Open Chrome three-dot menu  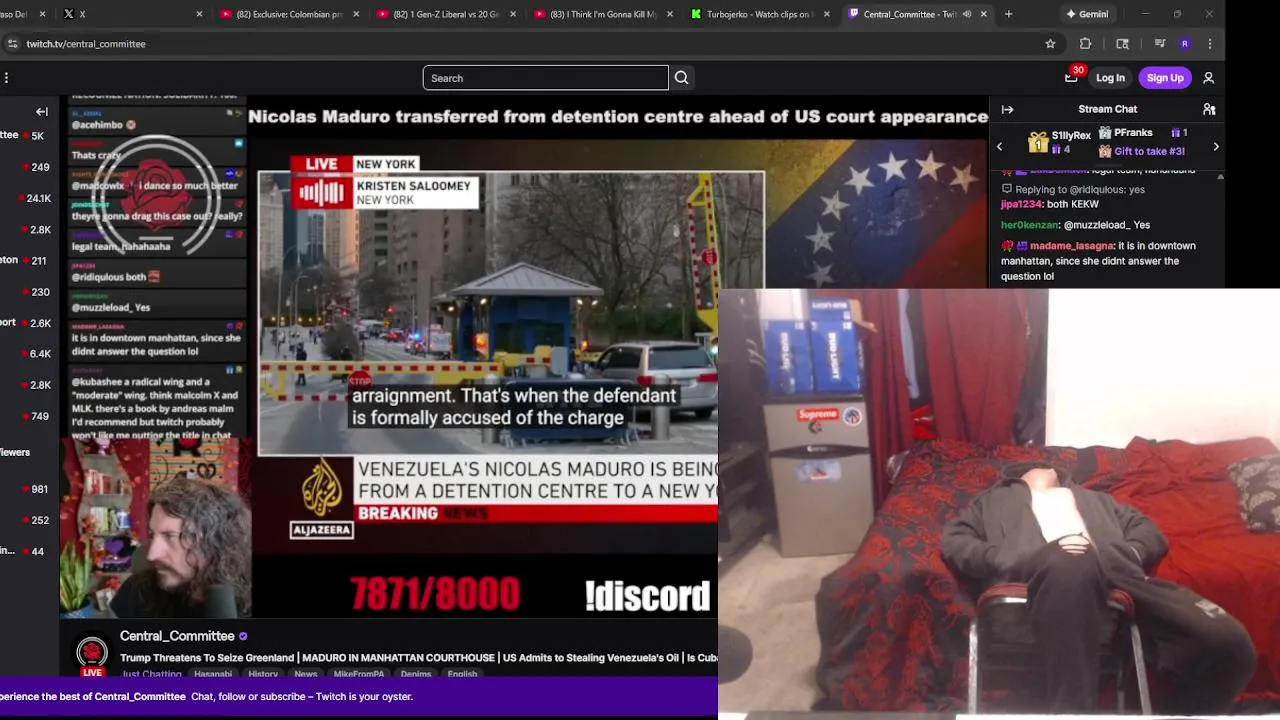(1210, 44)
